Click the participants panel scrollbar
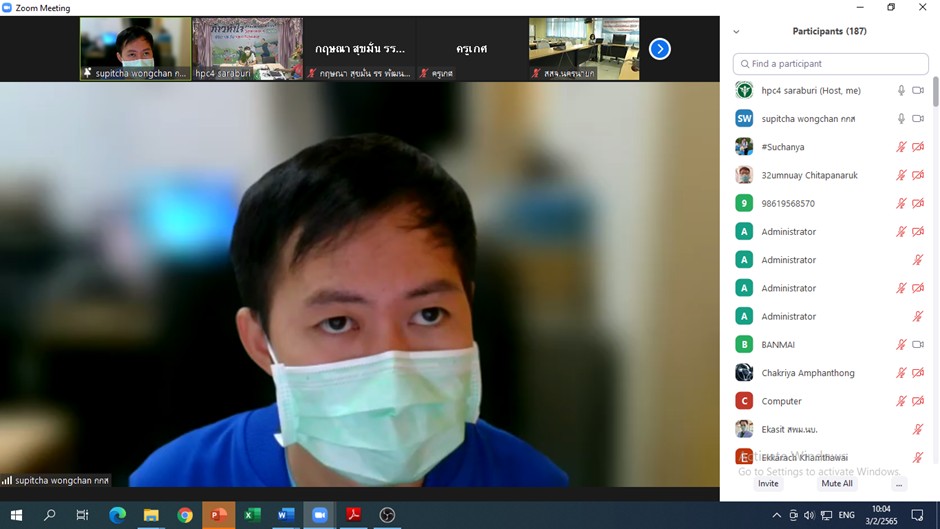940x529 pixels. click(936, 92)
